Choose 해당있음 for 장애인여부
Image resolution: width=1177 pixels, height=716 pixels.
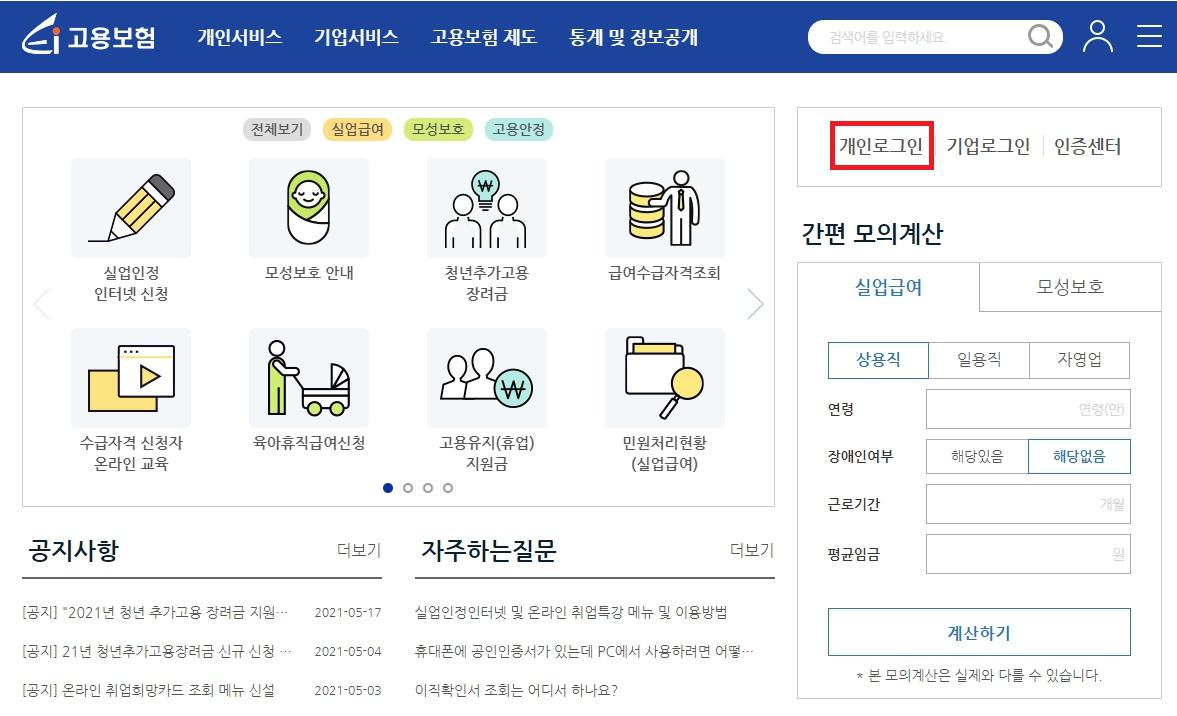point(977,456)
